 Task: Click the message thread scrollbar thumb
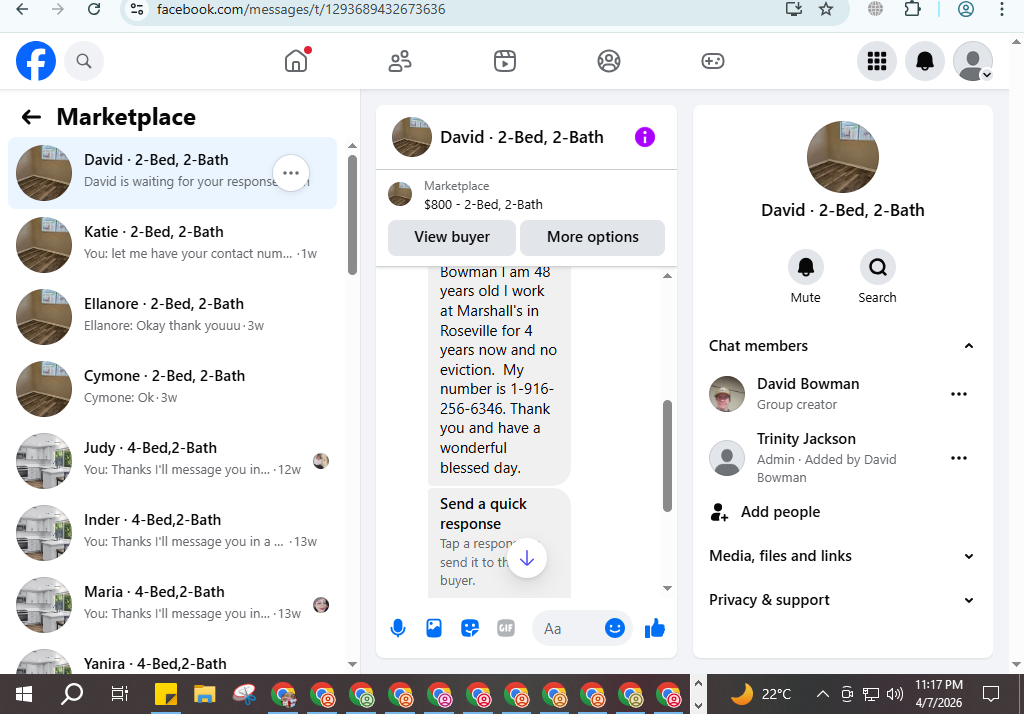coord(667,456)
